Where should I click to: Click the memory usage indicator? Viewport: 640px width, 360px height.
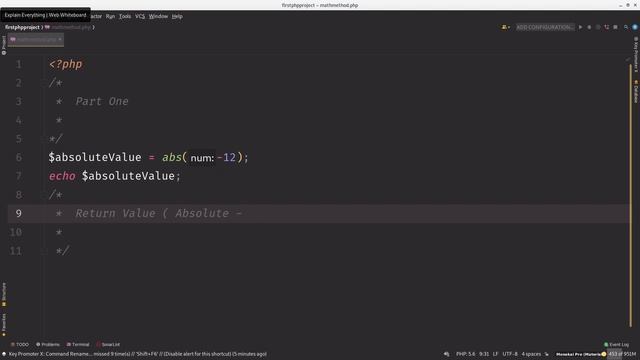[x=622, y=354]
